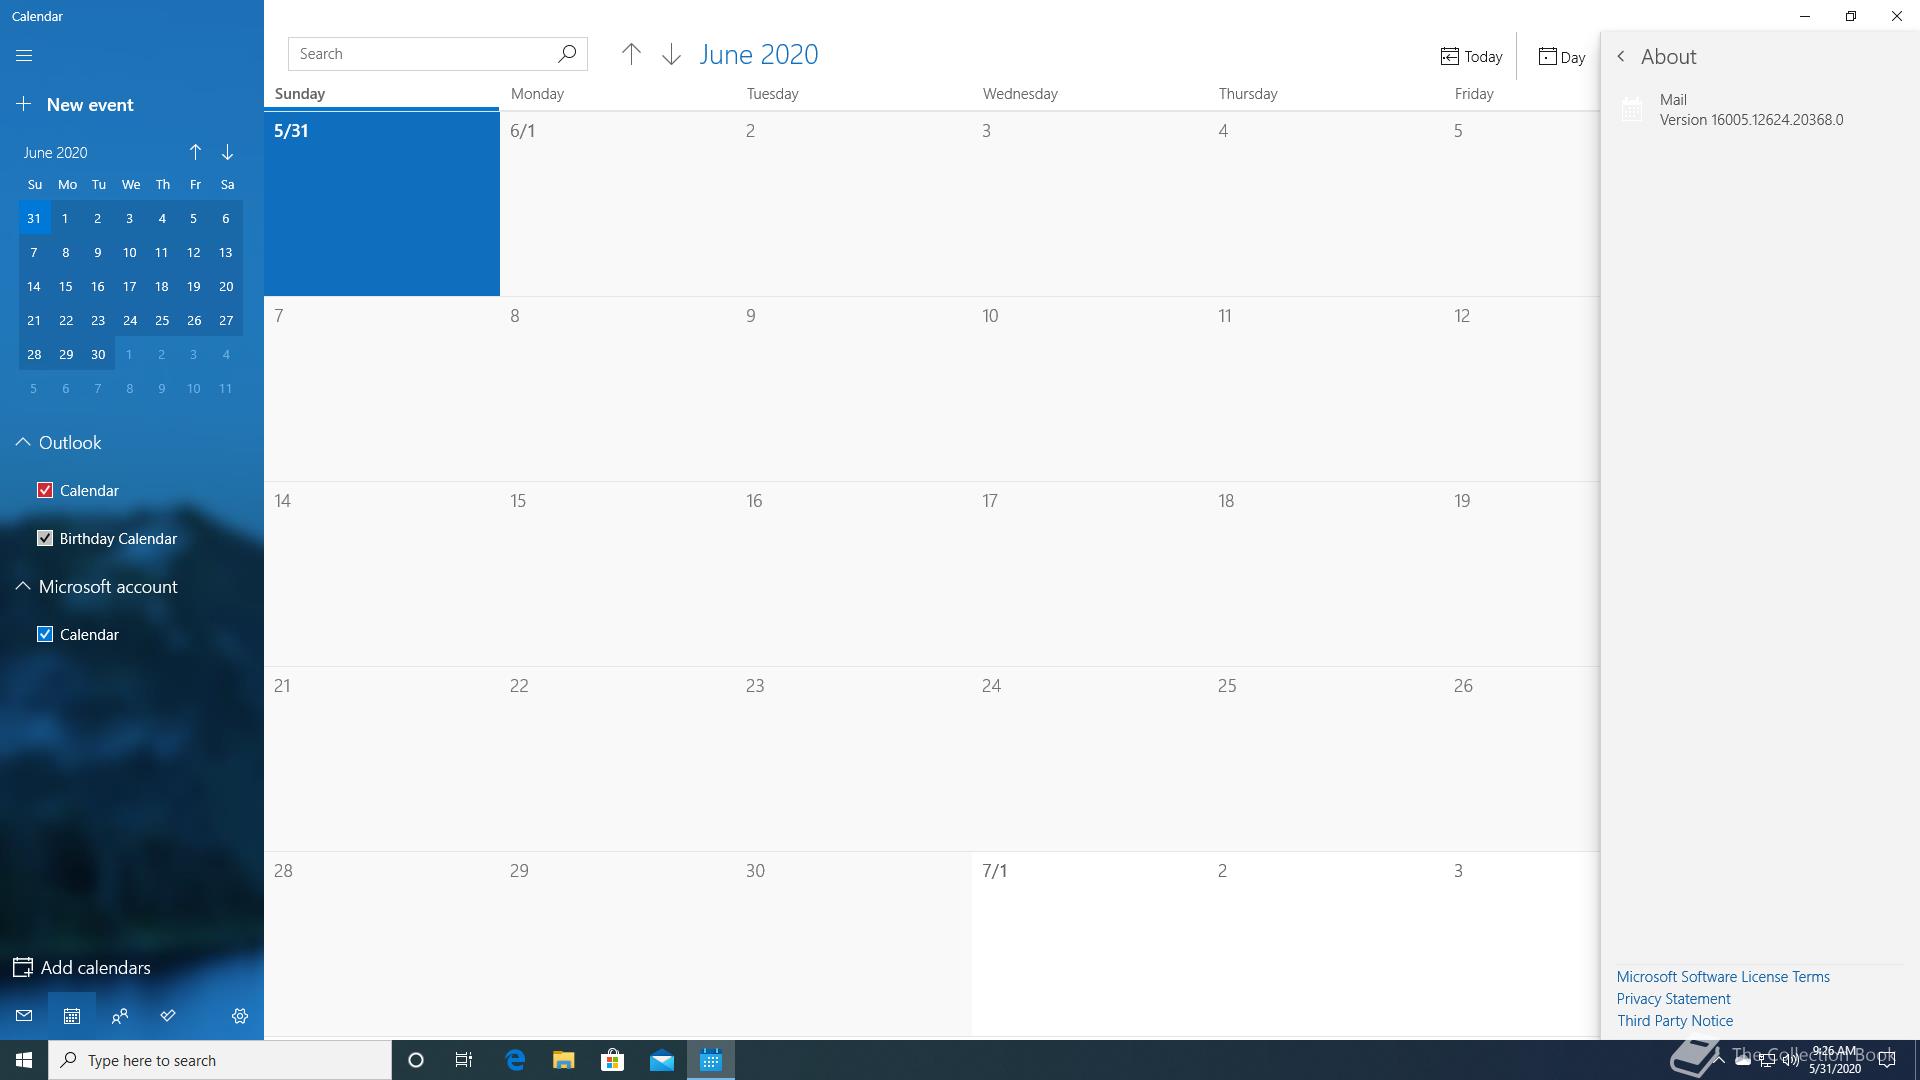1920x1080 pixels.
Task: Open Microsoft Software License Terms link
Action: 1723,977
